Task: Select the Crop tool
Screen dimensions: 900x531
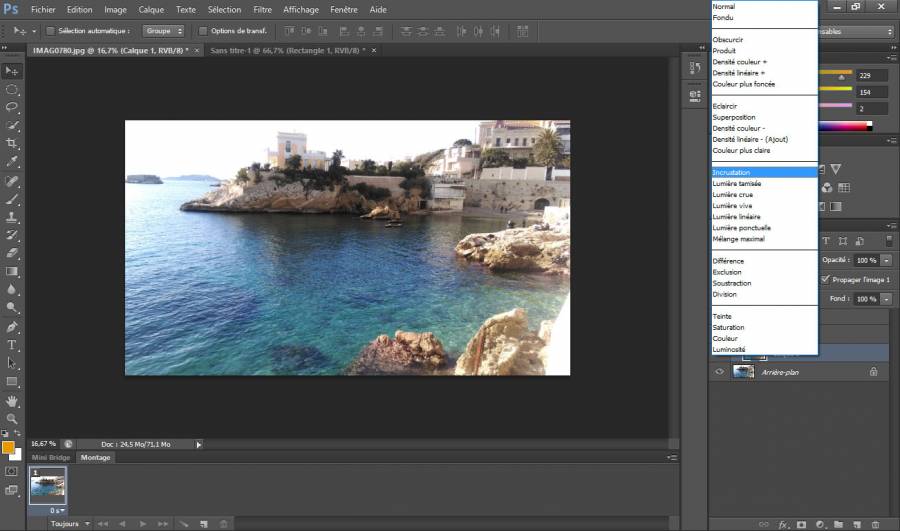Action: 12,143
